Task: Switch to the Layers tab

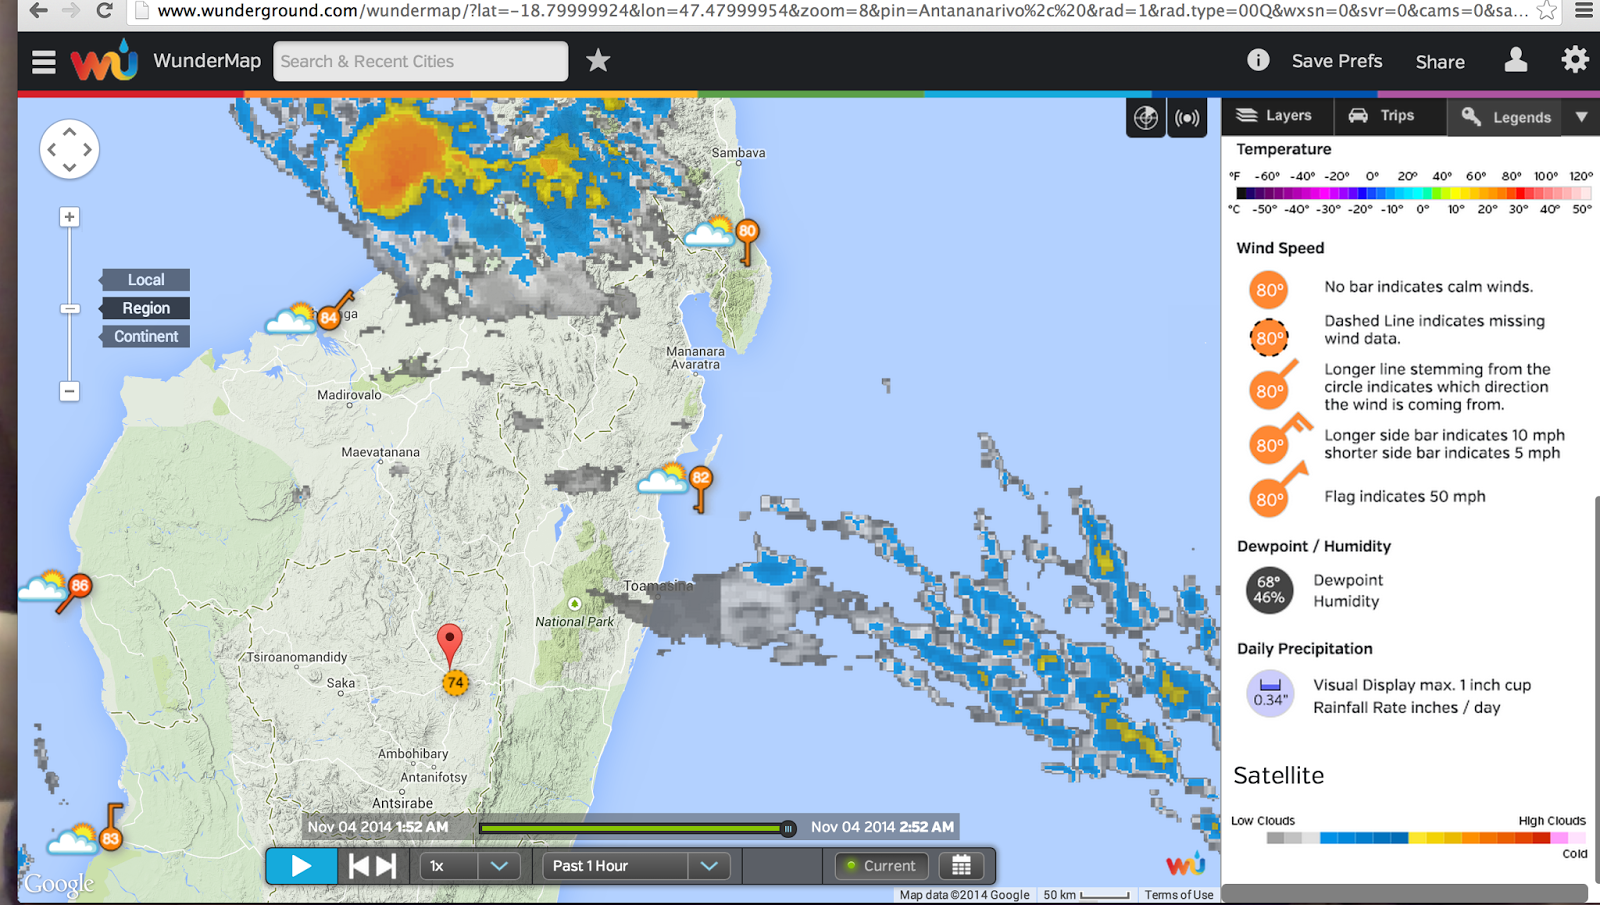Action: [x=1276, y=115]
